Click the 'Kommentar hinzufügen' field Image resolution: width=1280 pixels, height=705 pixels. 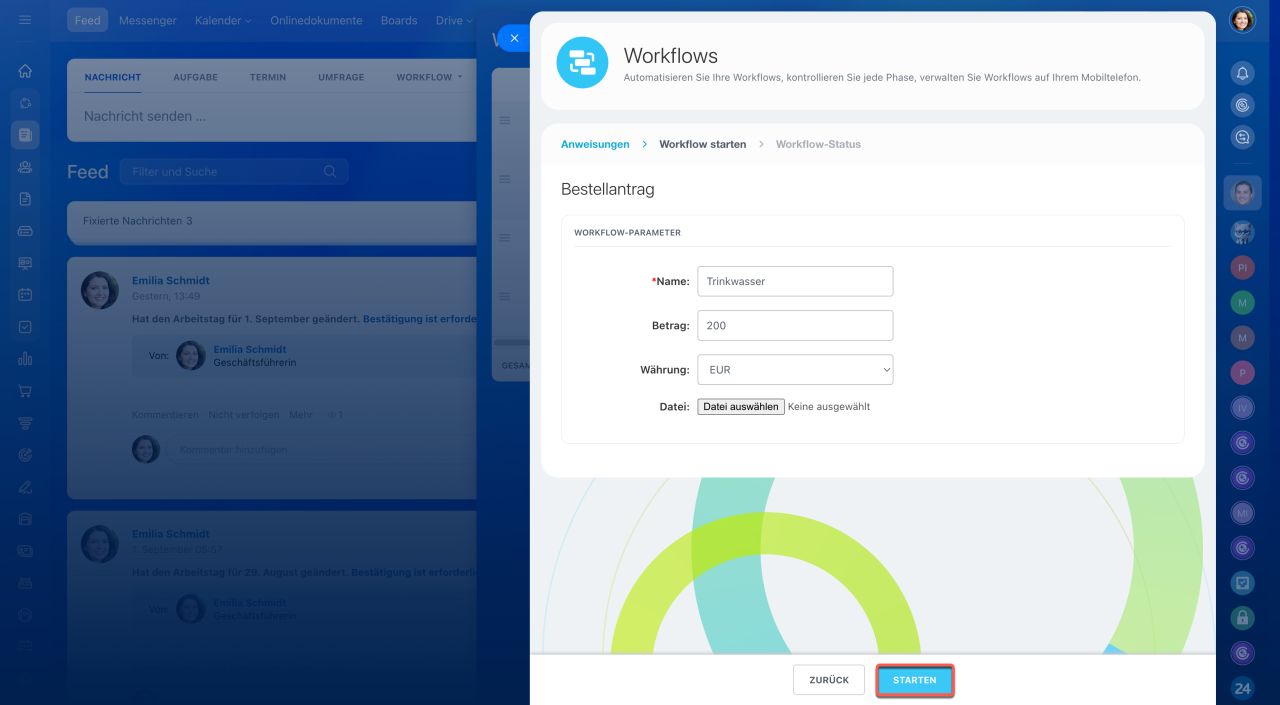(x=320, y=450)
